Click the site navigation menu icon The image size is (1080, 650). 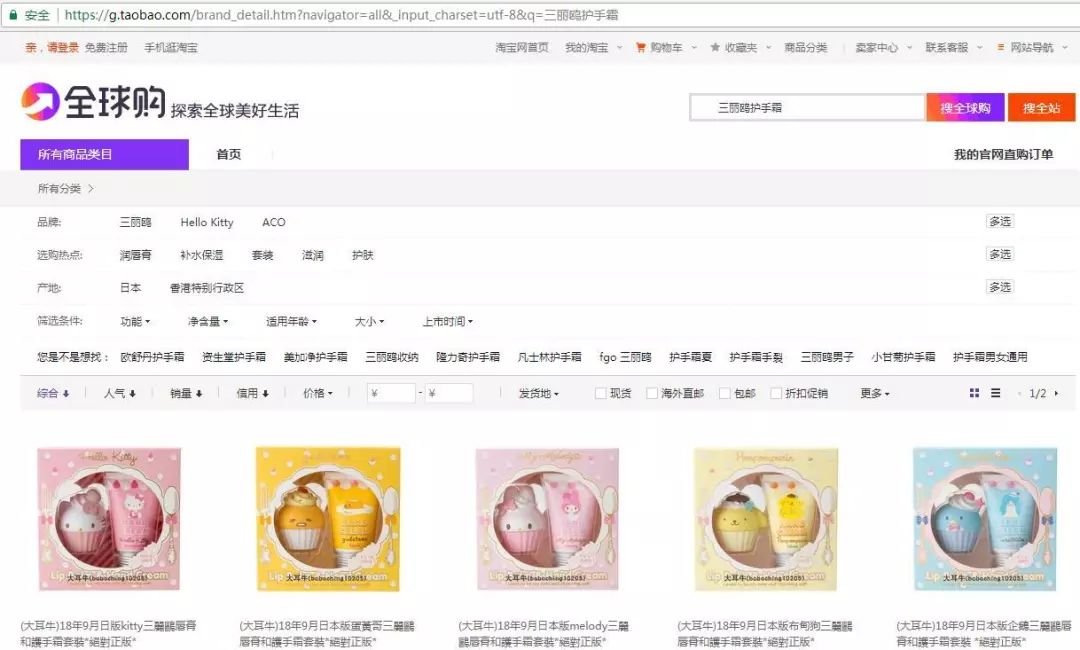pos(1001,48)
